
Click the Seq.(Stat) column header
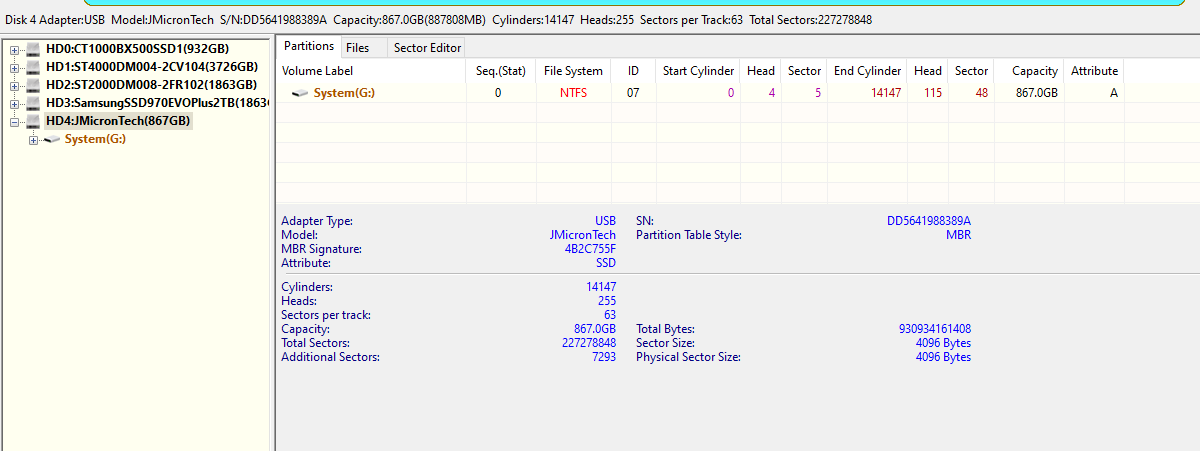(499, 71)
